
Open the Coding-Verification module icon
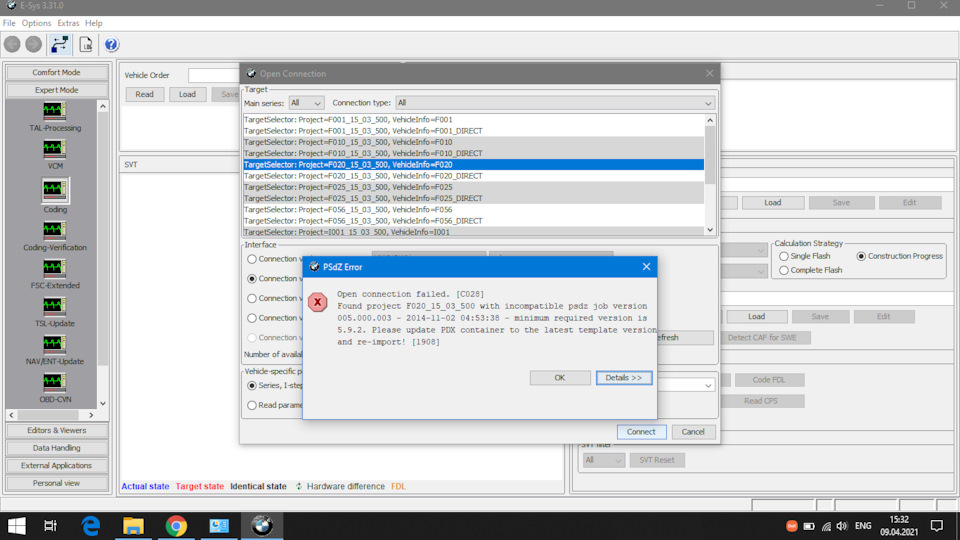54,231
